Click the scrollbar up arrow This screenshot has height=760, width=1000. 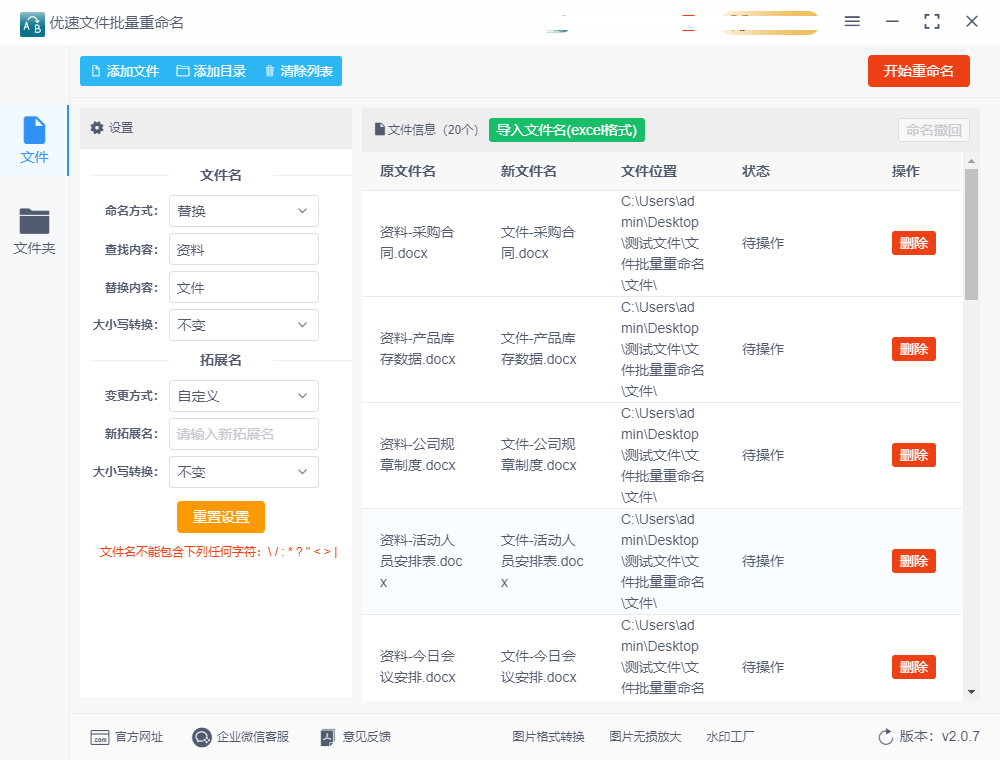pos(971,161)
